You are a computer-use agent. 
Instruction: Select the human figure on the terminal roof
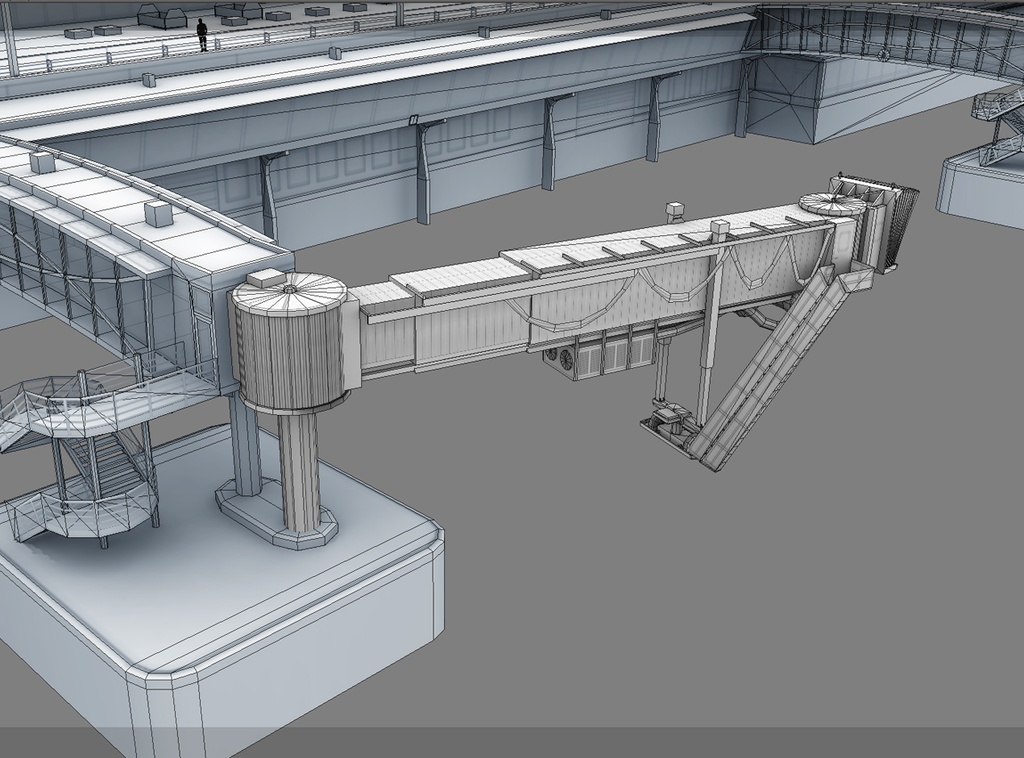coord(202,34)
